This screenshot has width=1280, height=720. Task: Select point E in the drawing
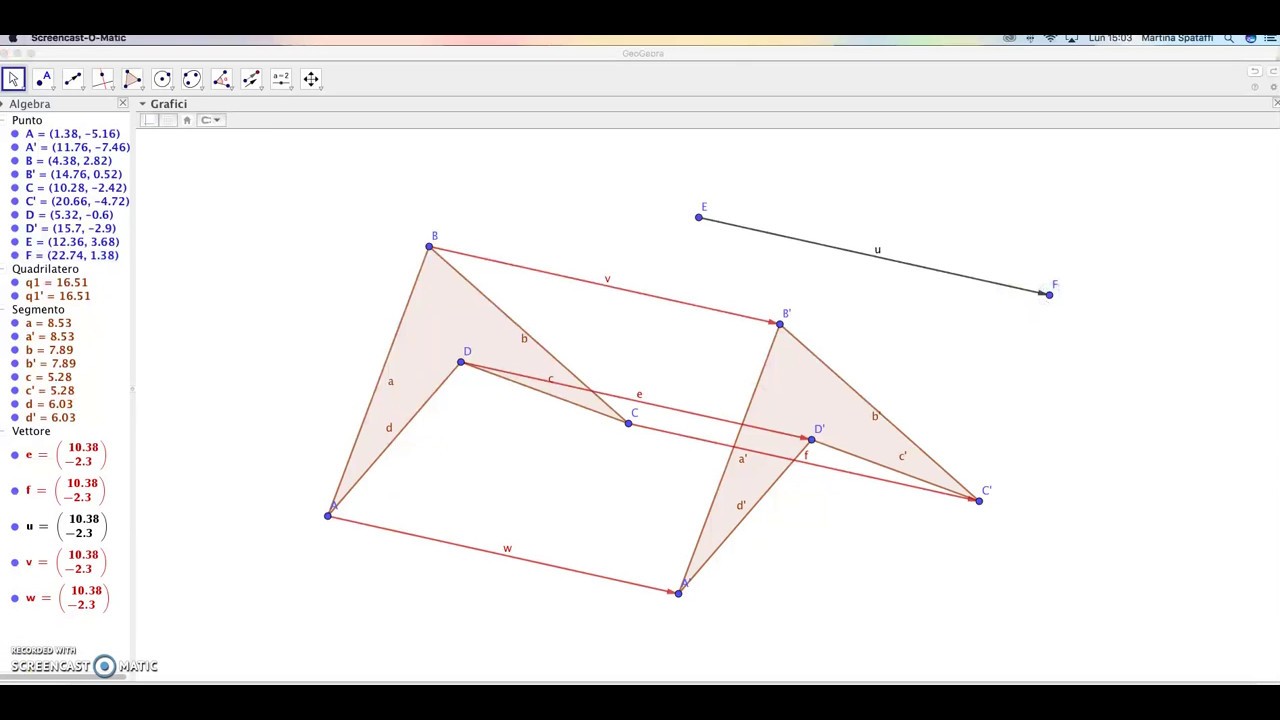click(699, 217)
